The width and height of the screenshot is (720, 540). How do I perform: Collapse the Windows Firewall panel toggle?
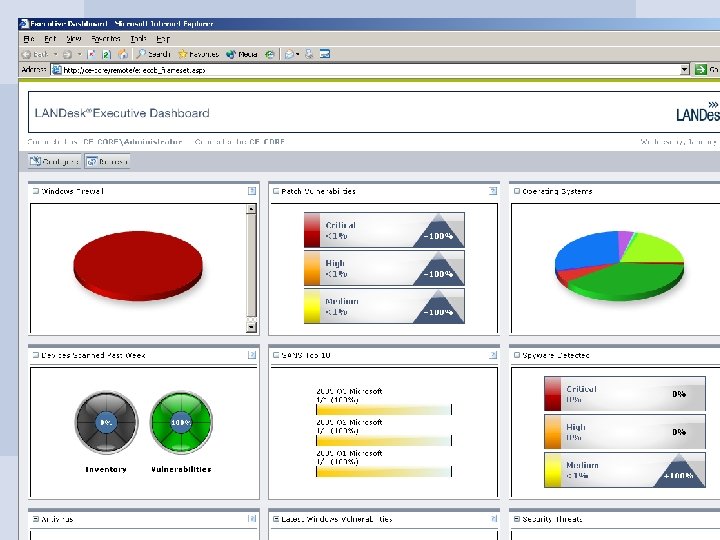[x=35, y=191]
